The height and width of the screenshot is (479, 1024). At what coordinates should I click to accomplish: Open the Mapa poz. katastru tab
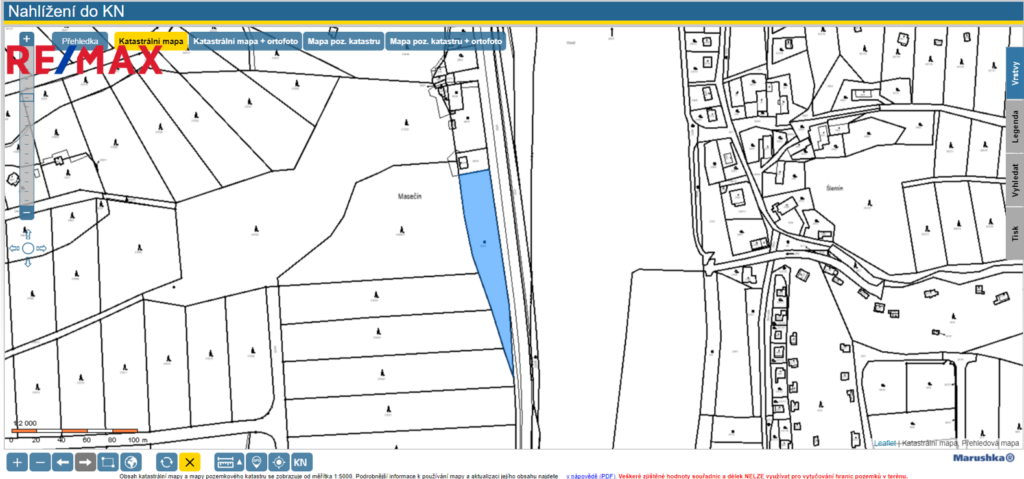pyautogui.click(x=344, y=41)
